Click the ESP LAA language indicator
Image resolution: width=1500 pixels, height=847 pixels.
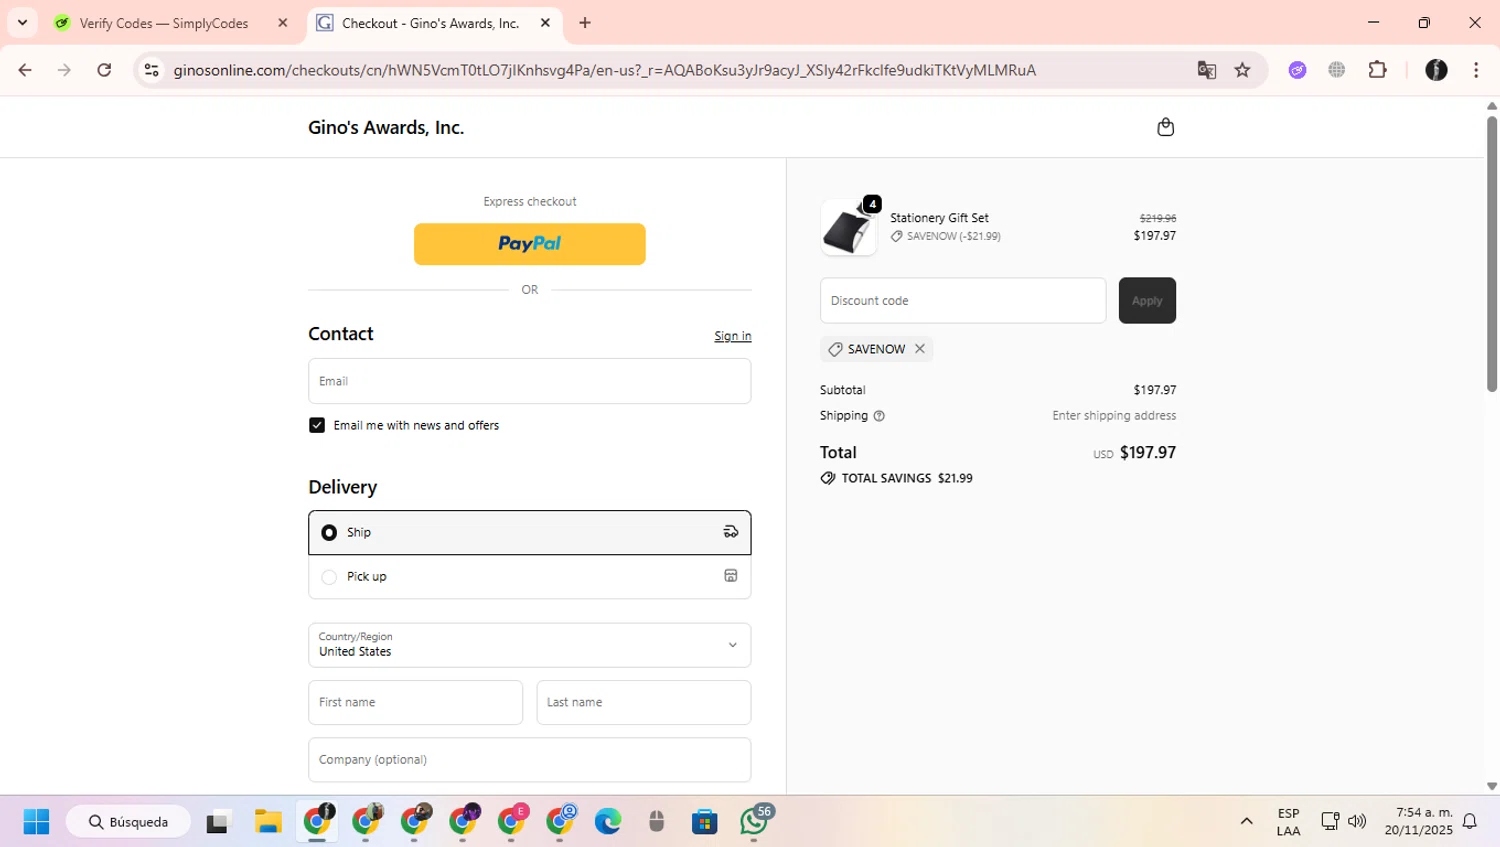[x=1288, y=822]
